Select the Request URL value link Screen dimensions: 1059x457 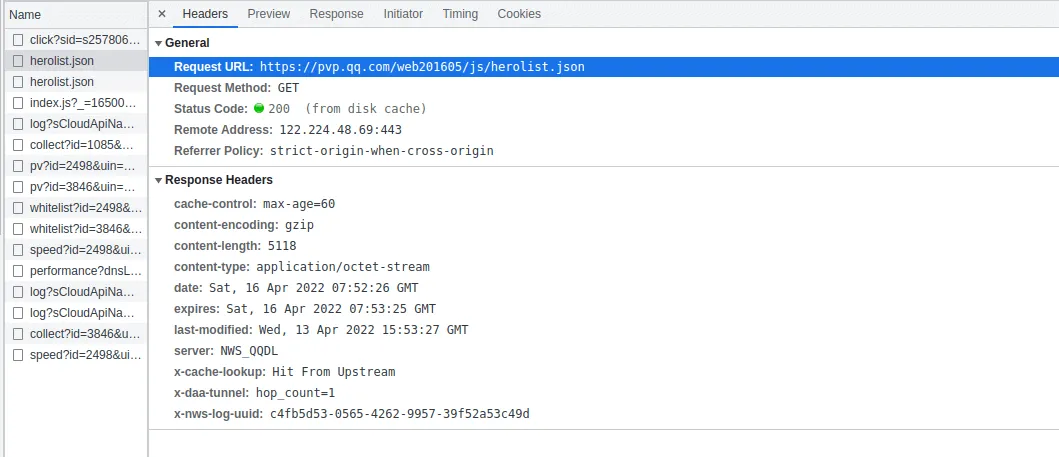coord(422,67)
